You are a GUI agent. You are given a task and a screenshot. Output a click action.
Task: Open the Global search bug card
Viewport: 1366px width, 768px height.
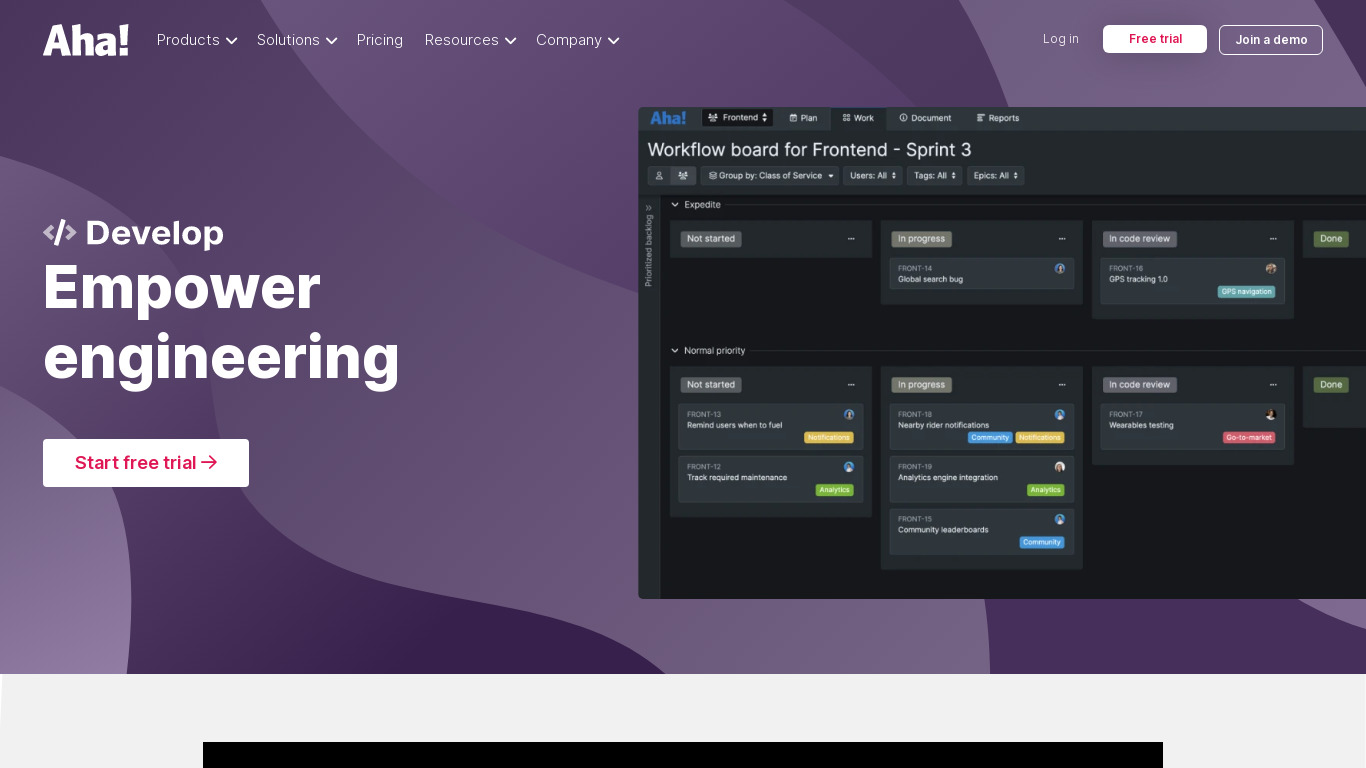(x=982, y=274)
